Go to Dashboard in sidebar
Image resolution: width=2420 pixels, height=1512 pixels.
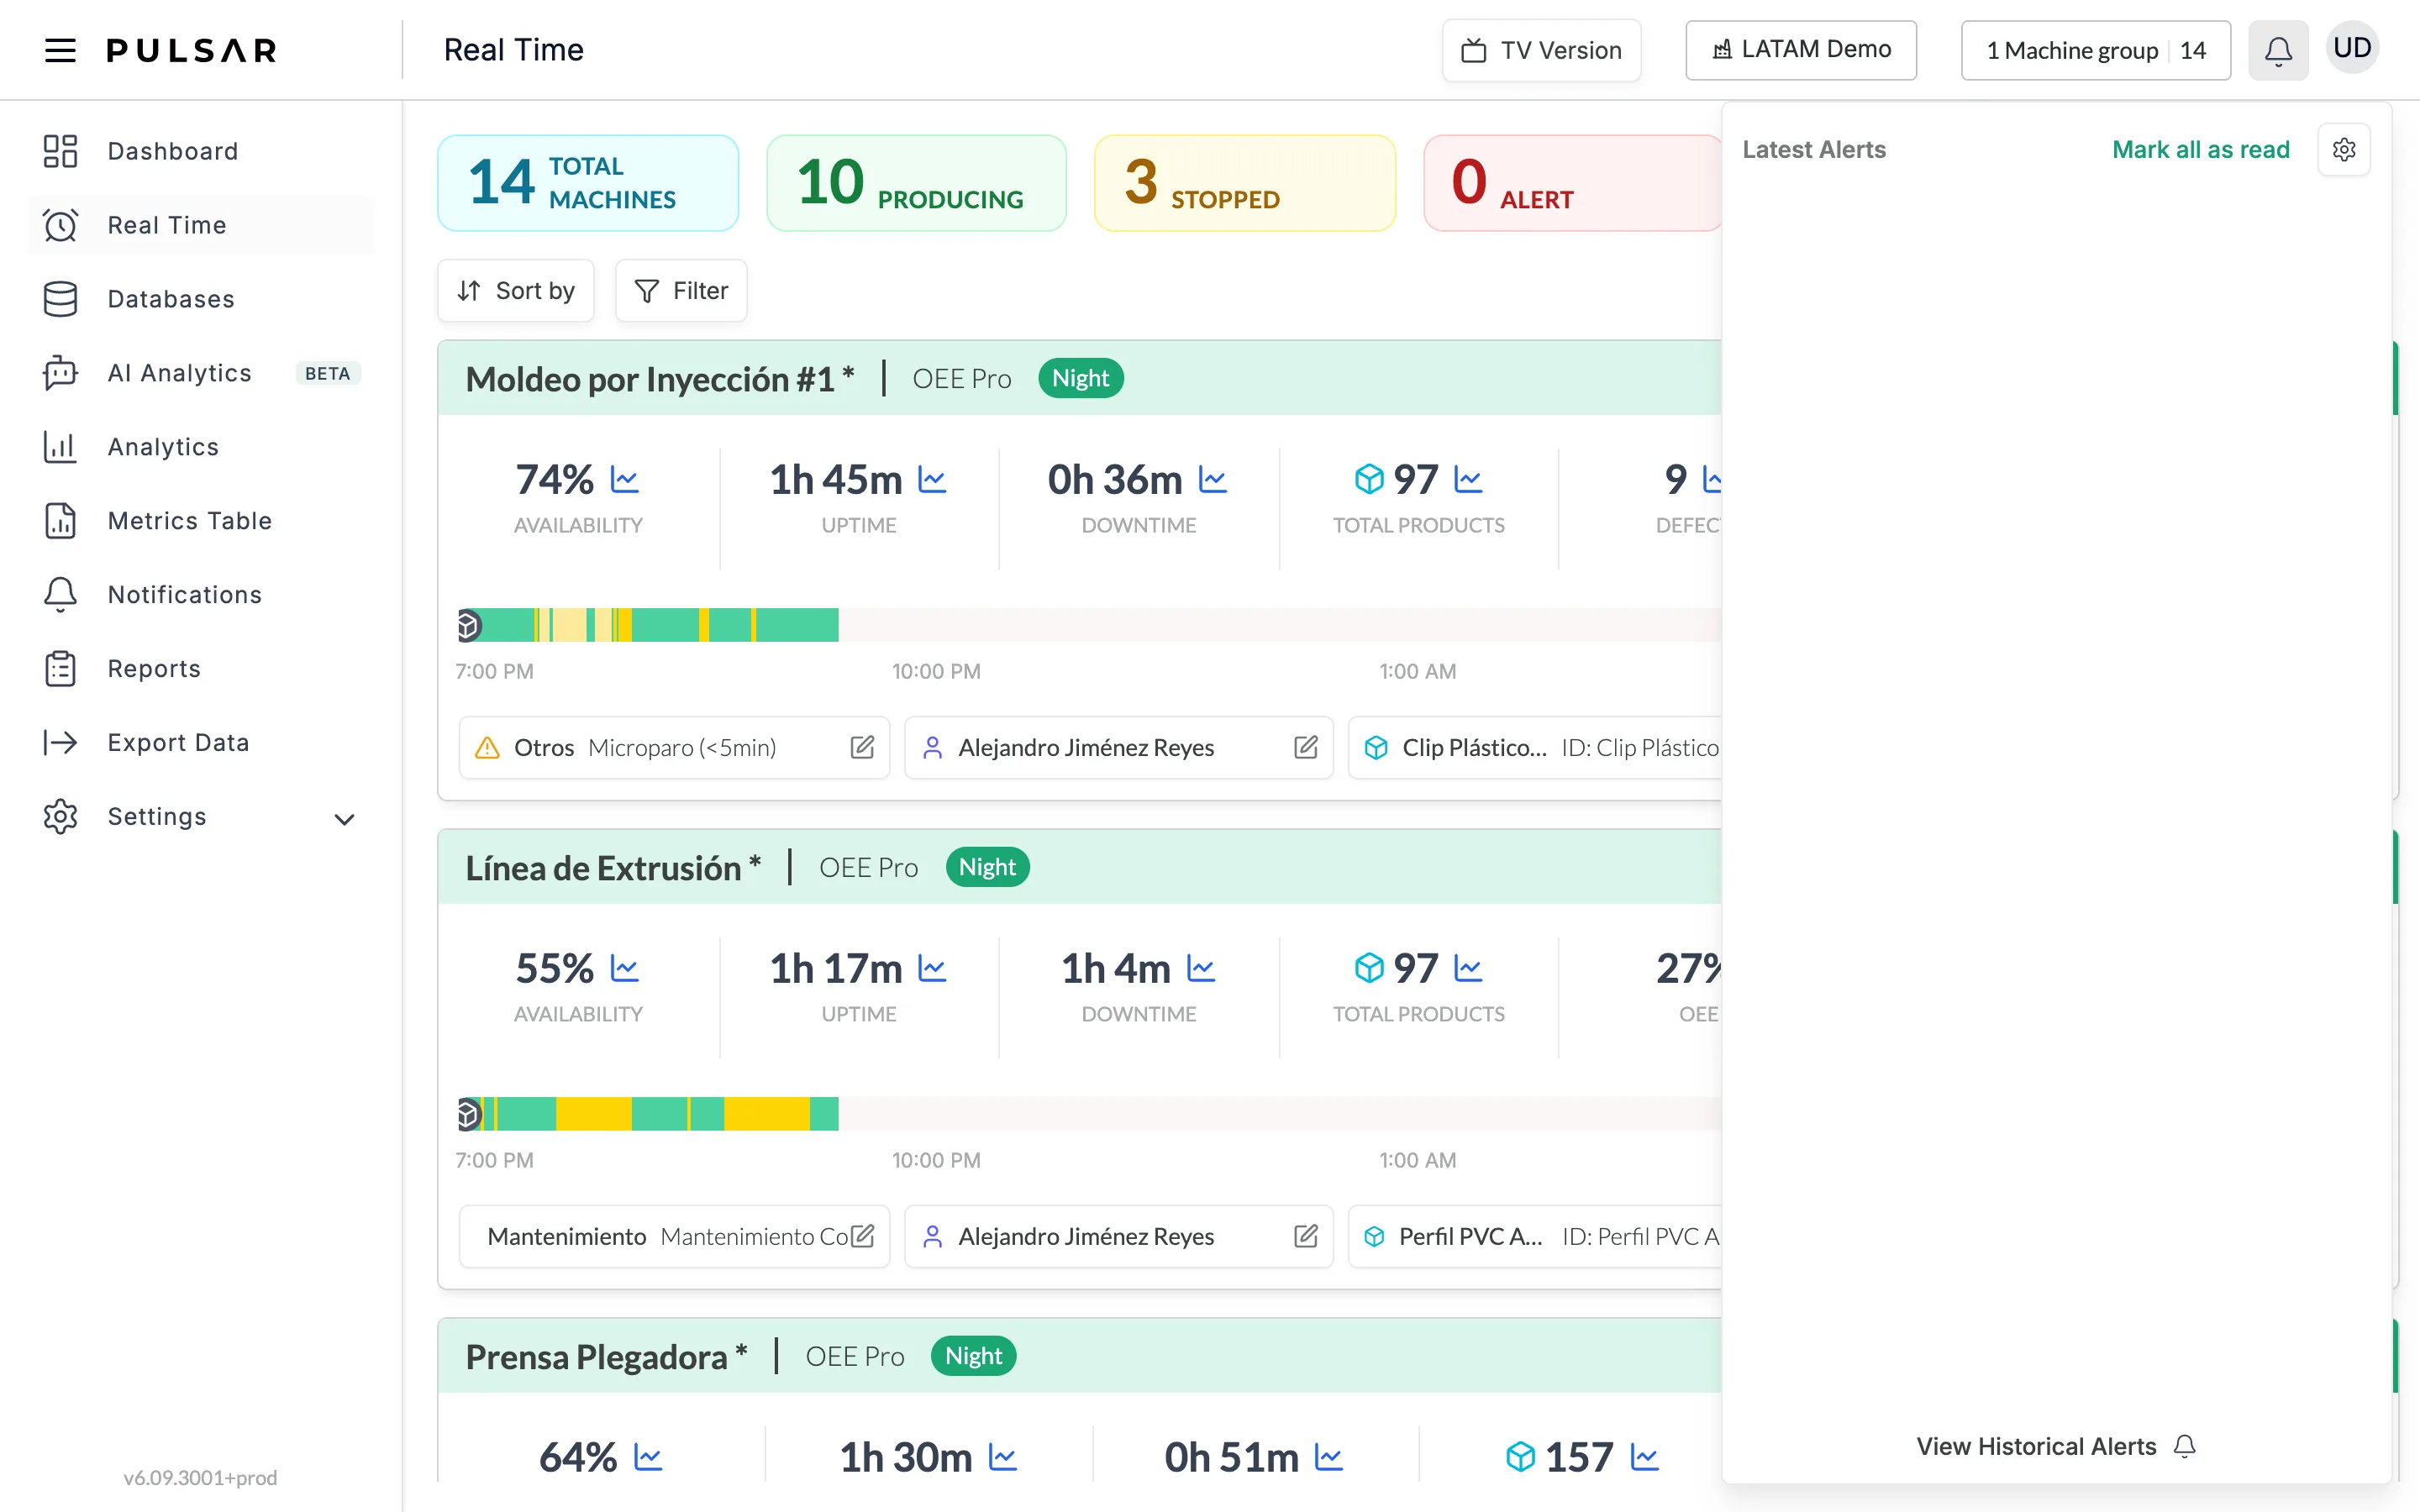200,151
